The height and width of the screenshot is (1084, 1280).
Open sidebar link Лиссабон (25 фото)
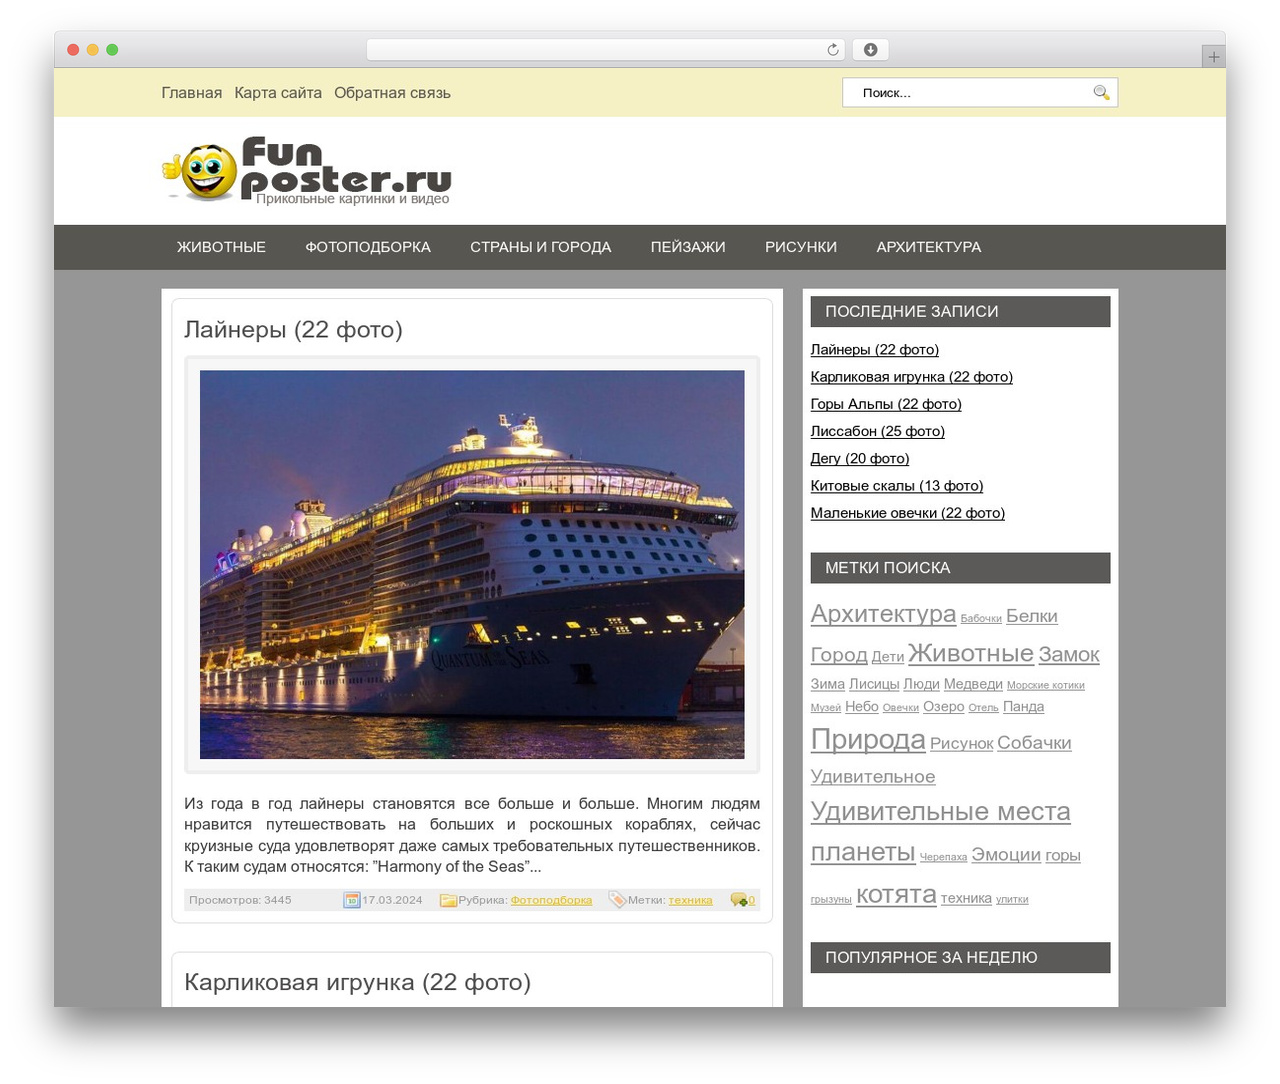coord(878,431)
